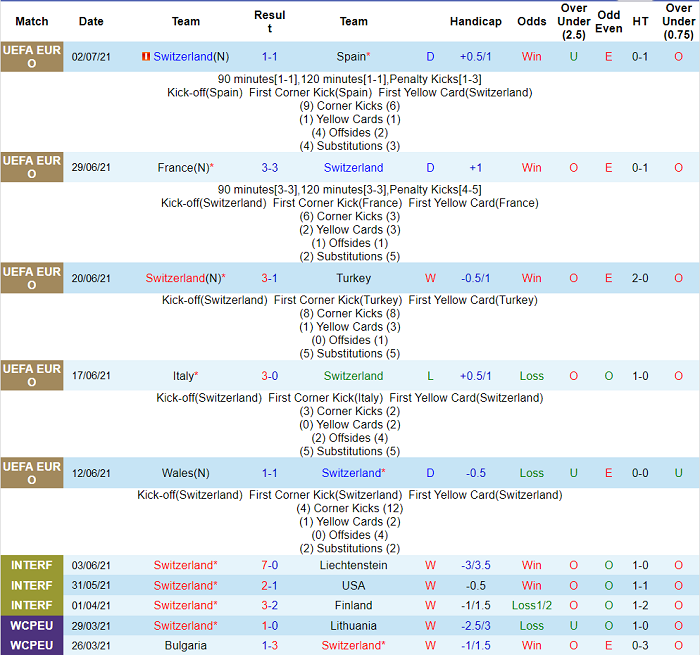Click the Date column header
This screenshot has height=655, width=700.
pos(91,21)
